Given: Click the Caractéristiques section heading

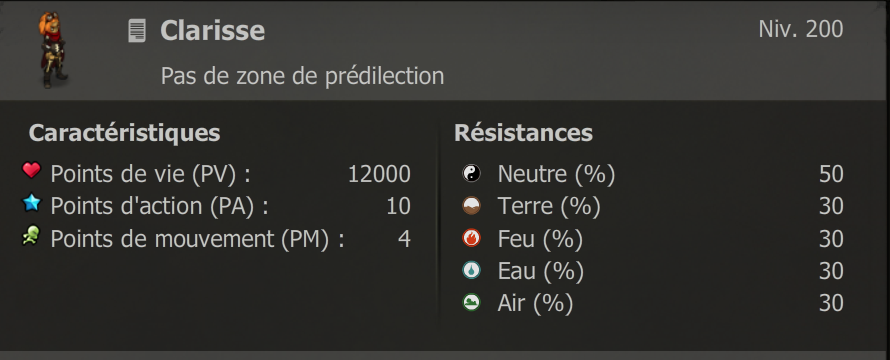Looking at the screenshot, I should [x=124, y=133].
